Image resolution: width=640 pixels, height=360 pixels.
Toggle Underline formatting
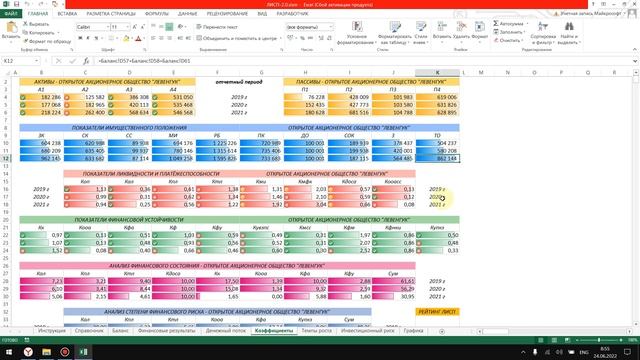[x=96, y=38]
